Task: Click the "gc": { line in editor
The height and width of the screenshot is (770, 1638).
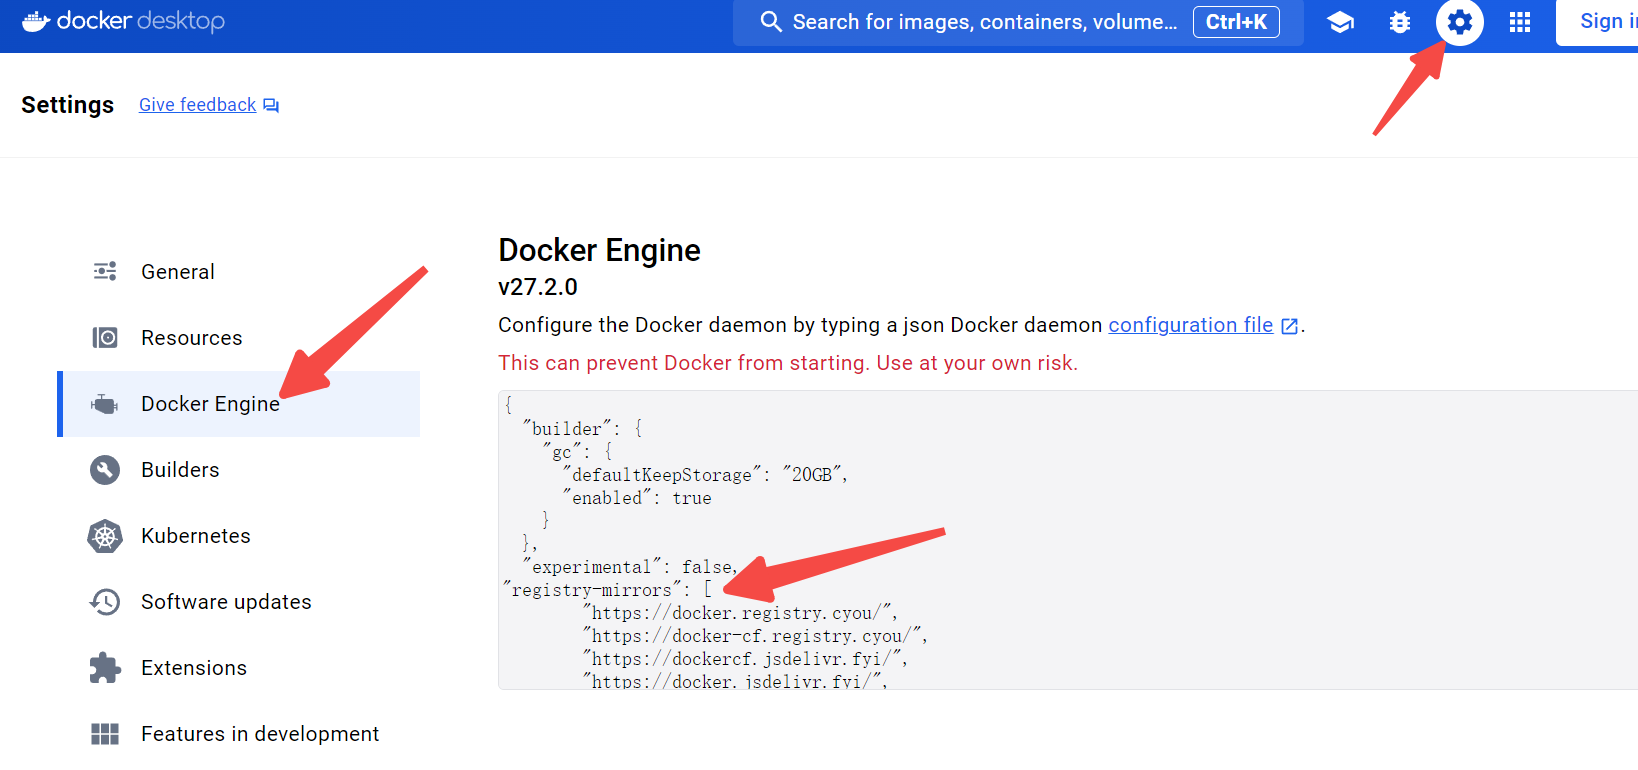Action: coord(576,452)
